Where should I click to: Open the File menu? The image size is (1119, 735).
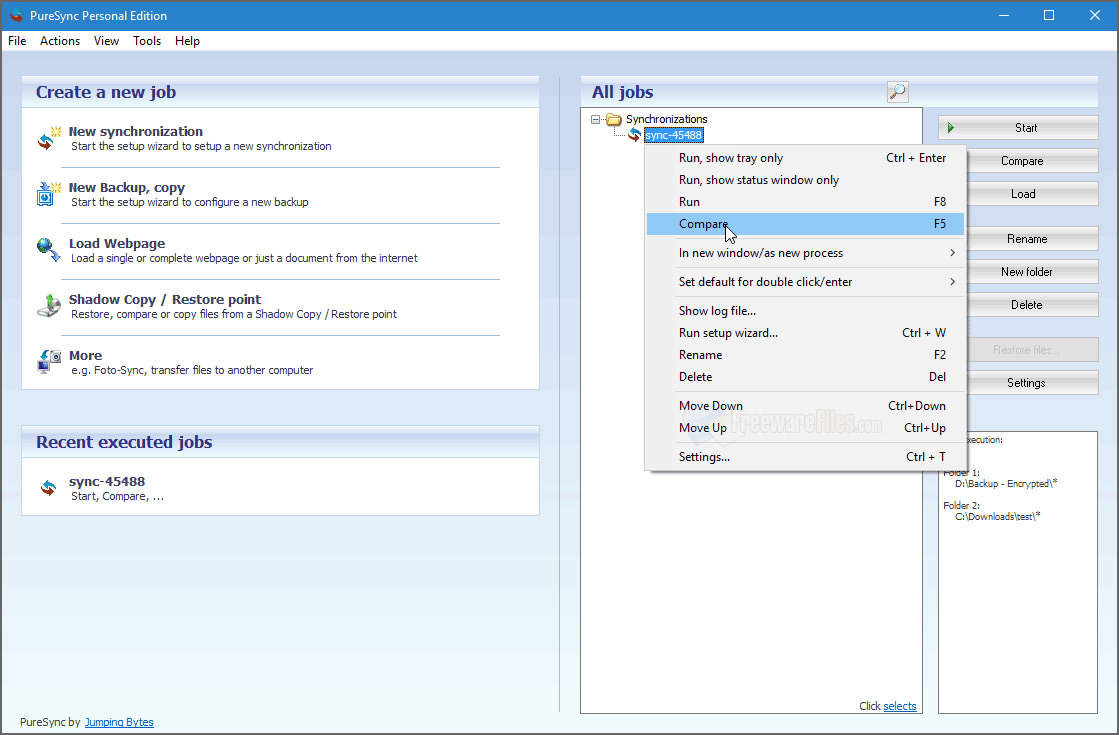point(17,41)
